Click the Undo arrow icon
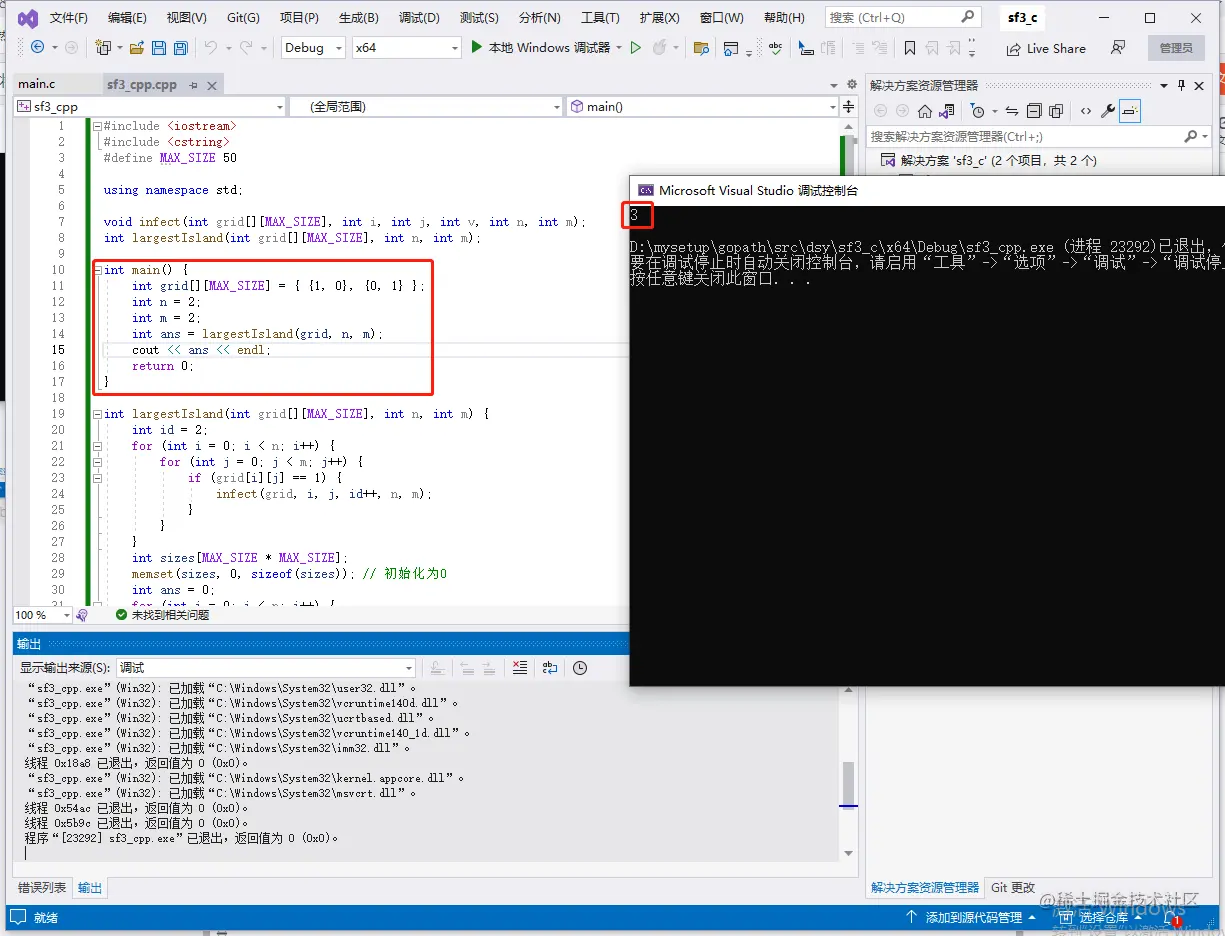This screenshot has width=1225, height=936. pos(210,47)
